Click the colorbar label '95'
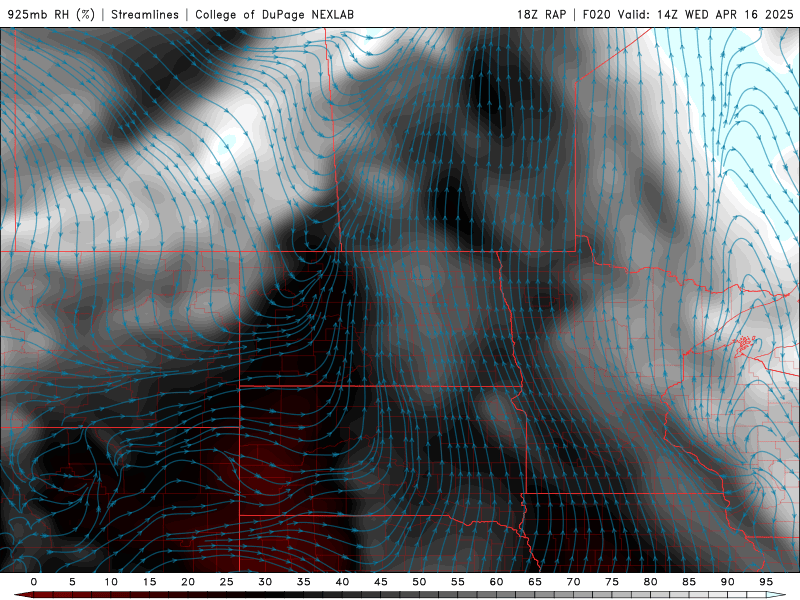 tap(766, 582)
